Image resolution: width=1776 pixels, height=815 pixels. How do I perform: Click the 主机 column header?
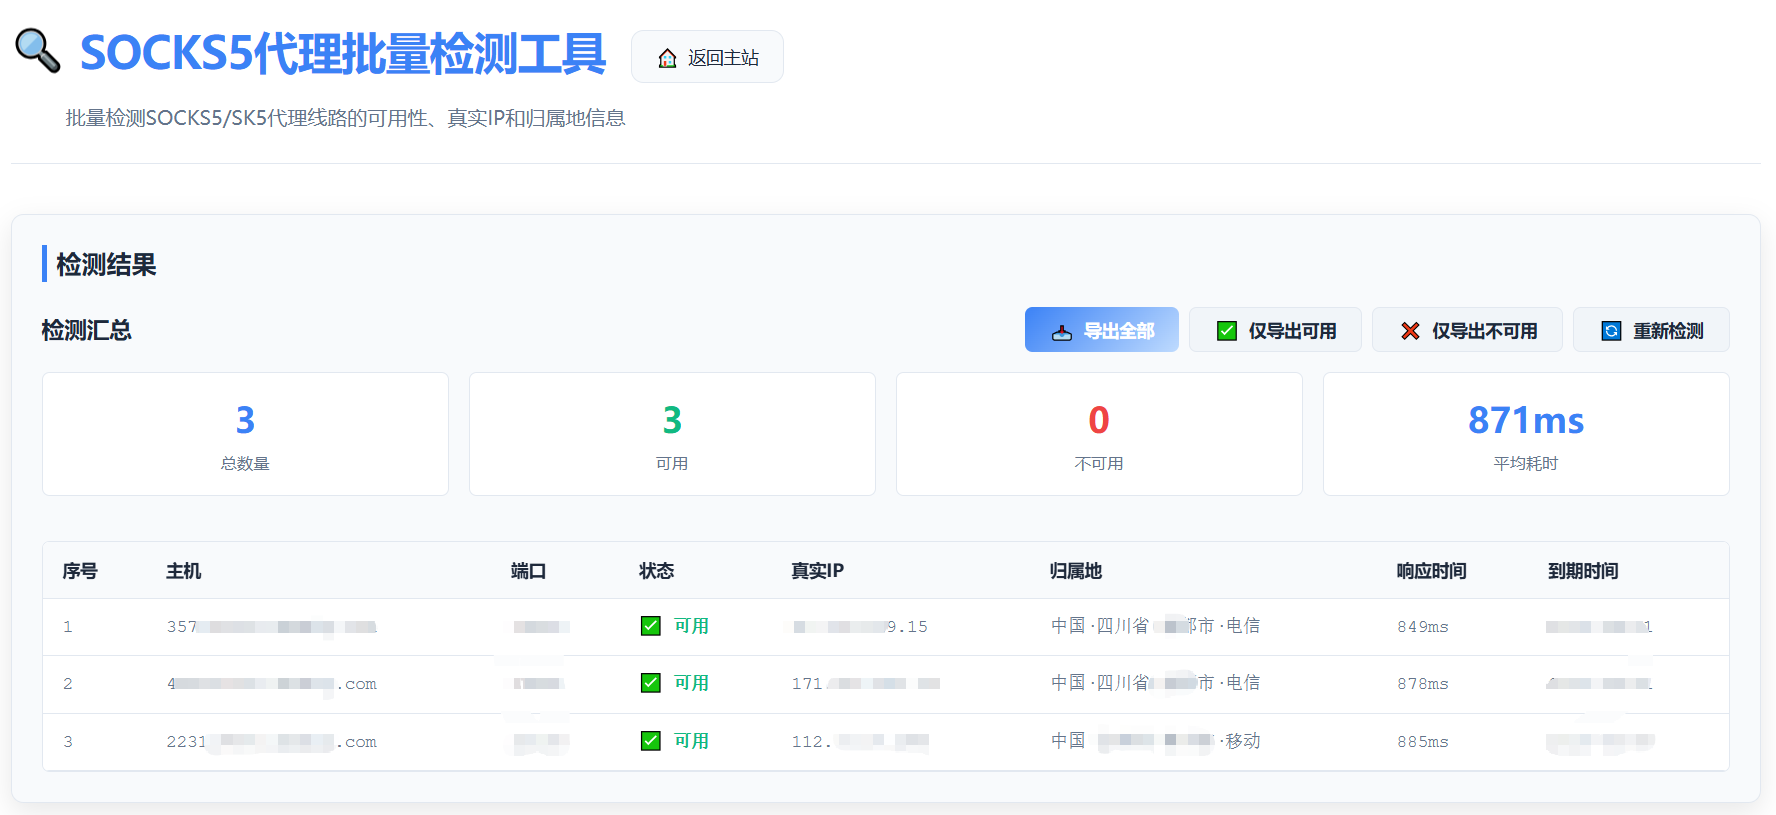click(x=184, y=571)
